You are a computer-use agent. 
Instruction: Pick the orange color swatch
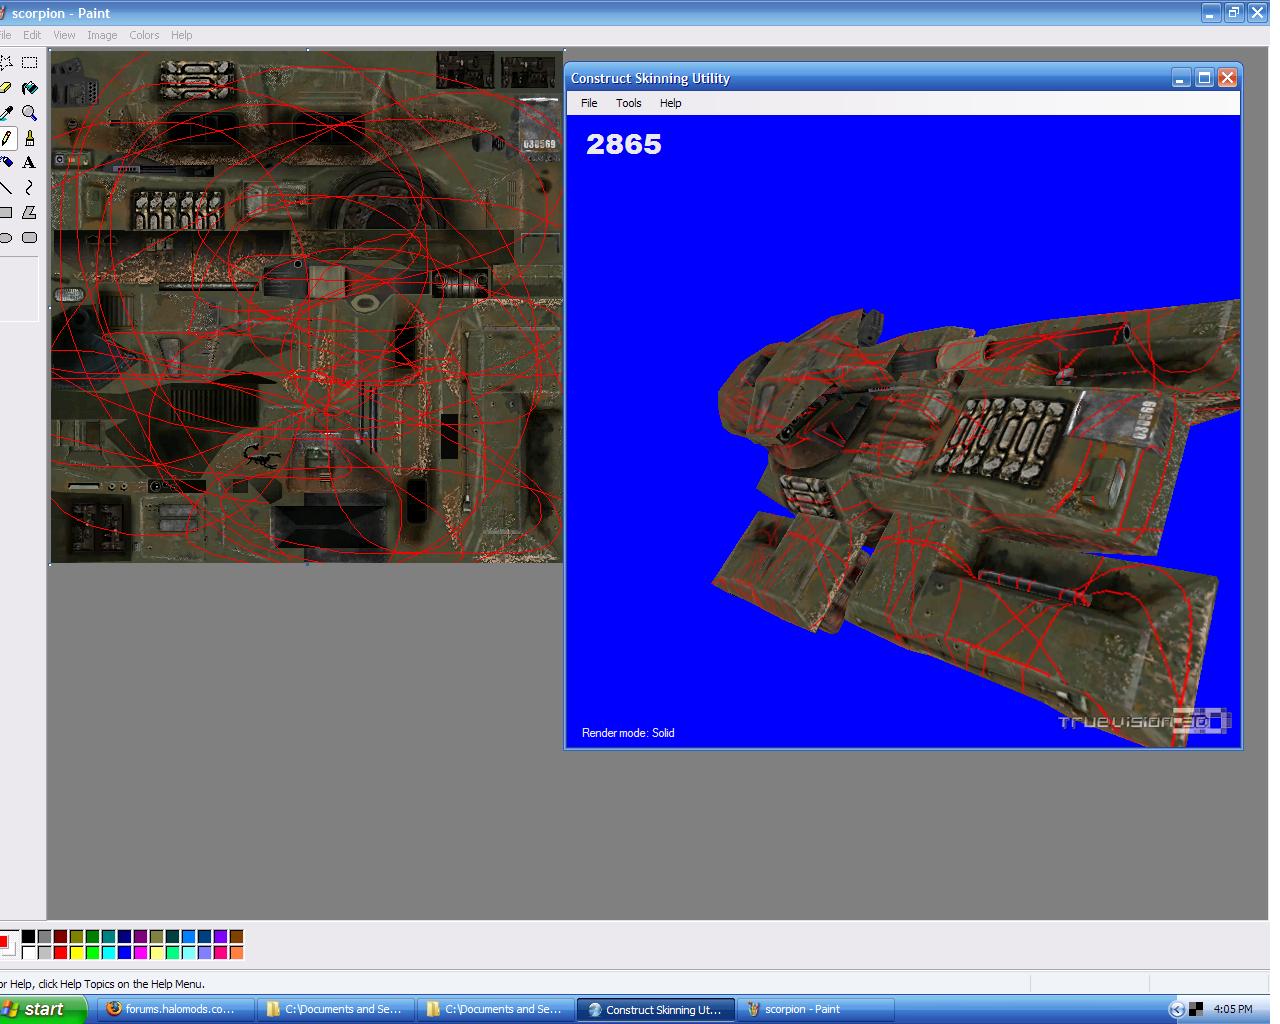coord(236,953)
